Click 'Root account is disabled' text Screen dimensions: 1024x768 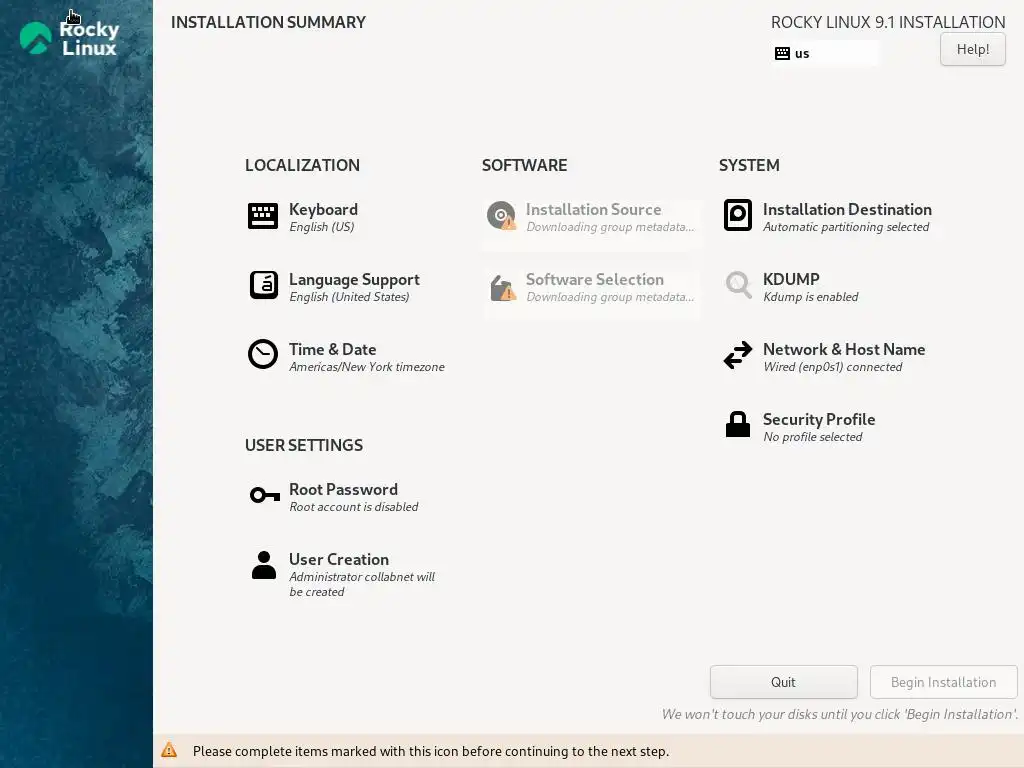coord(354,507)
